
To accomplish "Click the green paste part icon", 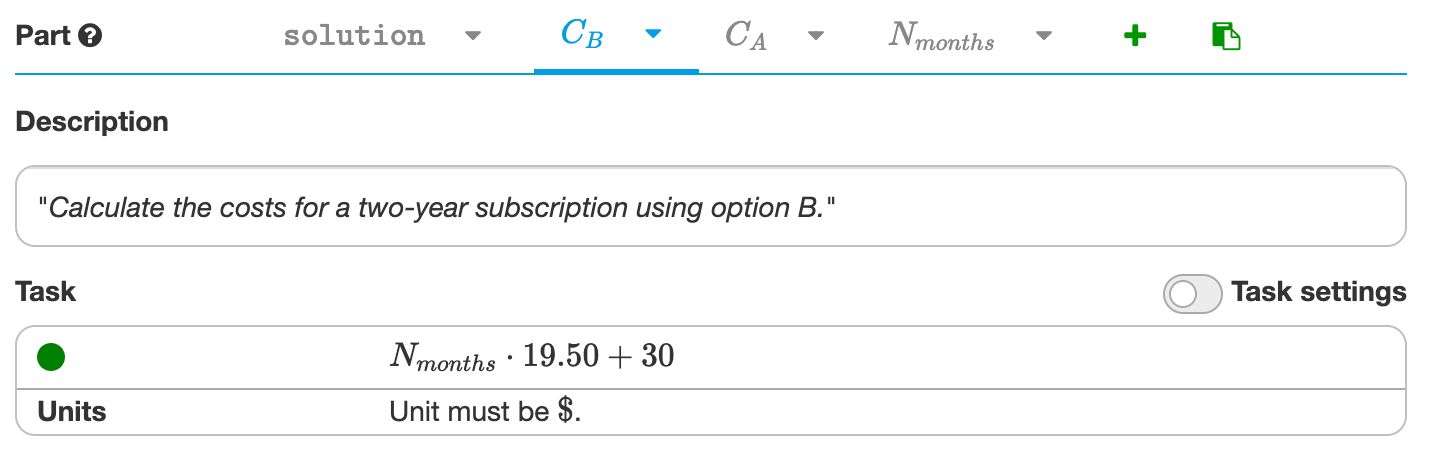I will (1225, 37).
